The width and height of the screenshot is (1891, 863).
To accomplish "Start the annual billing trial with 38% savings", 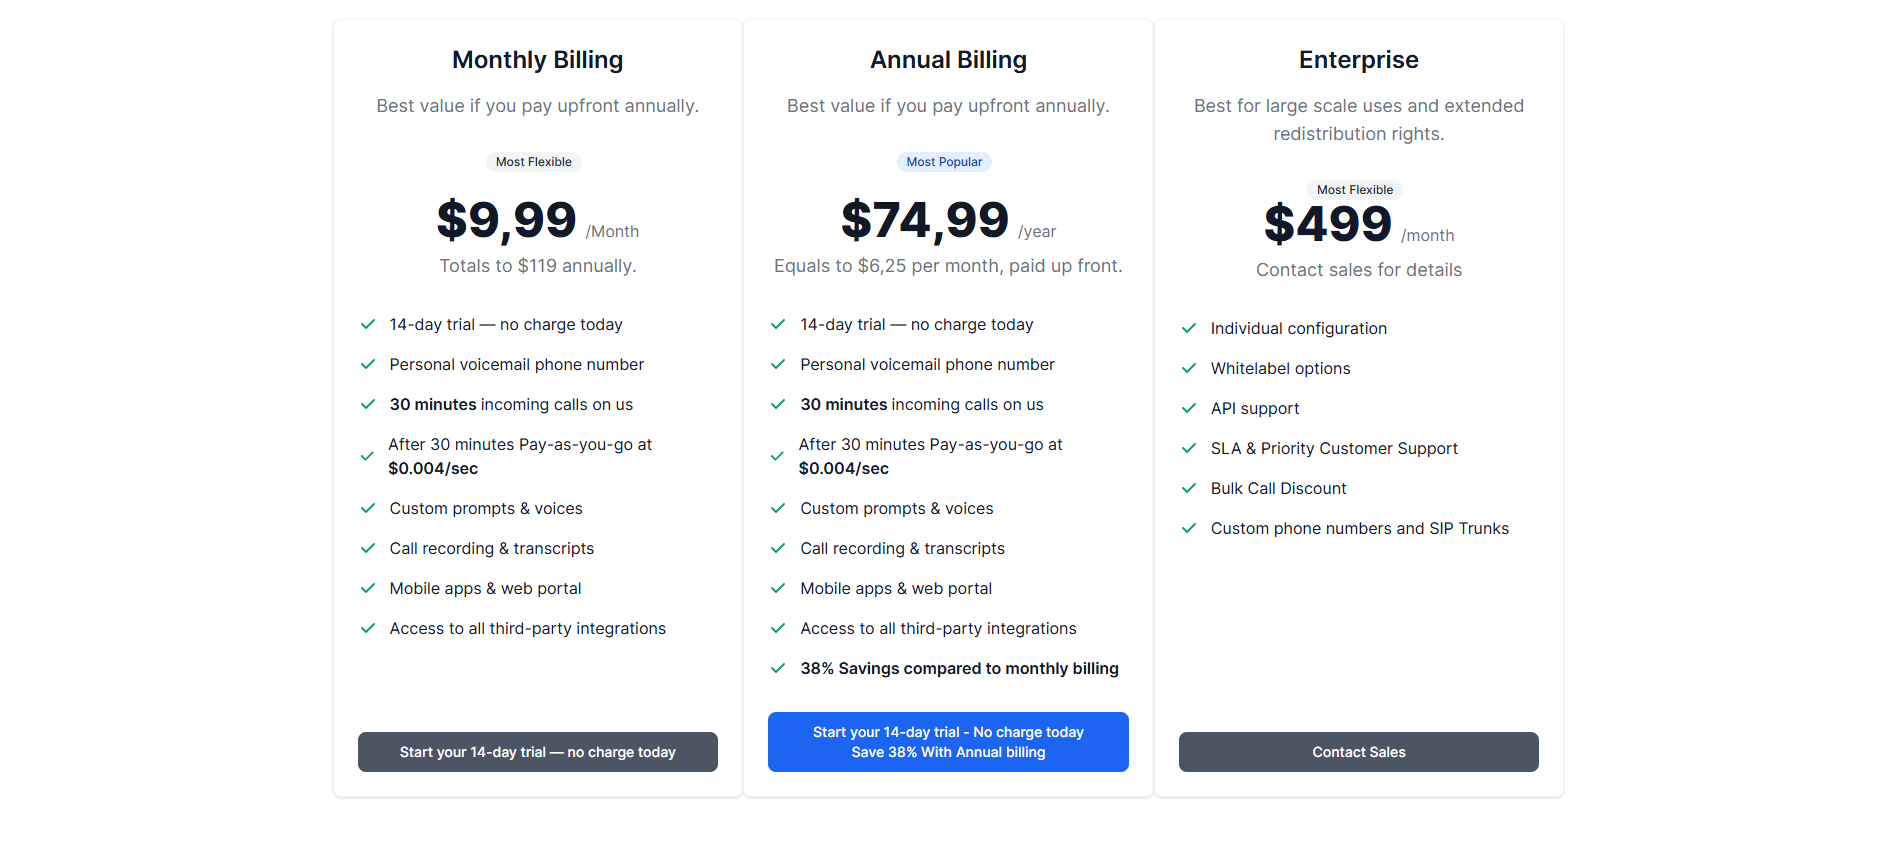I will pyautogui.click(x=948, y=741).
